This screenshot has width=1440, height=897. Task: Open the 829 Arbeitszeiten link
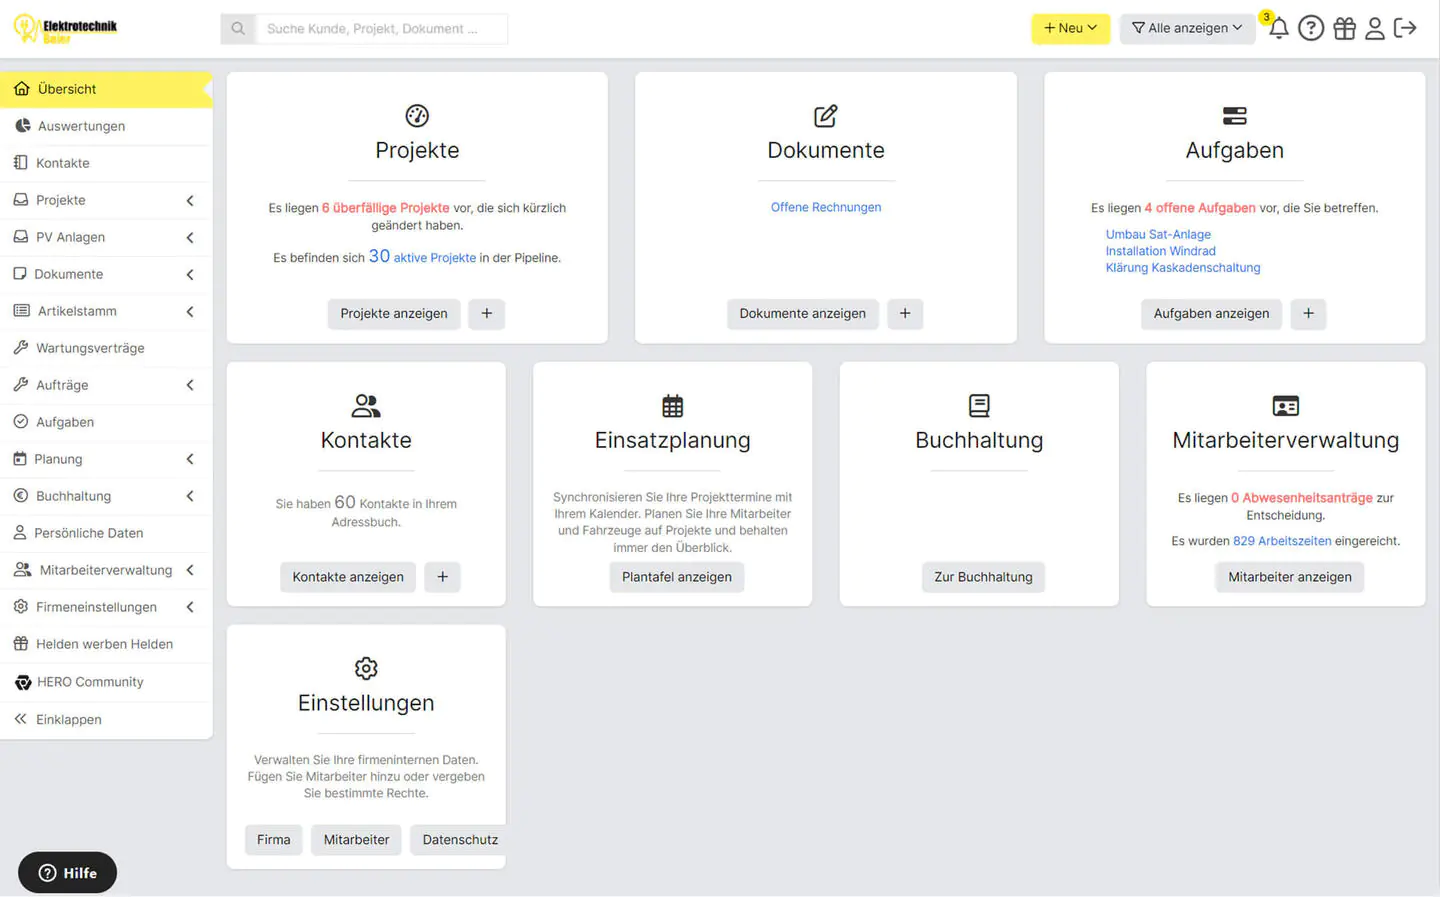click(x=1282, y=541)
